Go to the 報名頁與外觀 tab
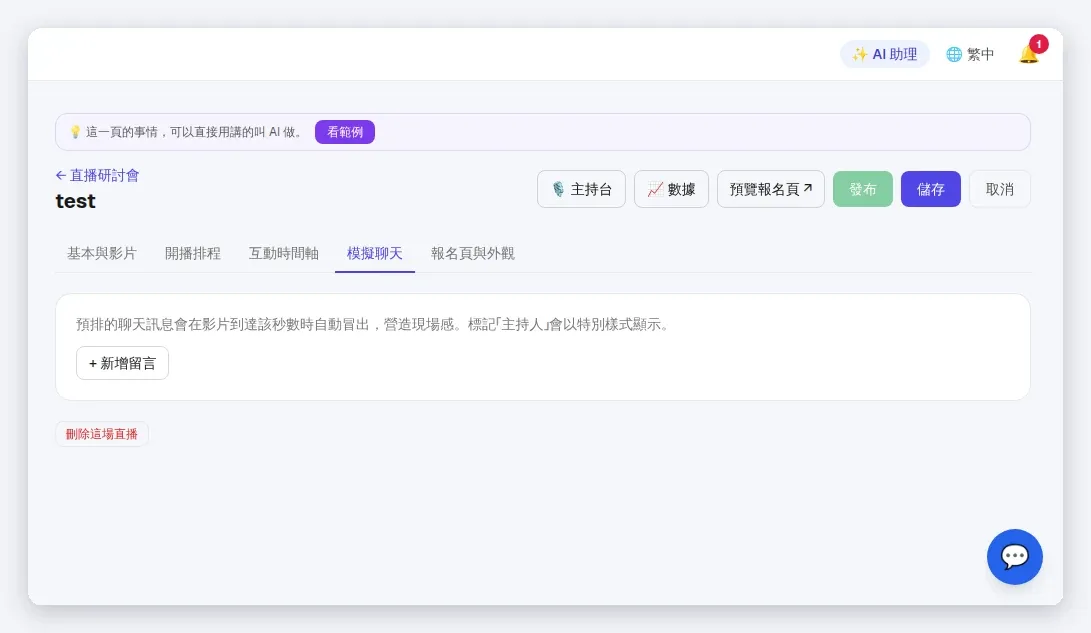 [x=472, y=254]
